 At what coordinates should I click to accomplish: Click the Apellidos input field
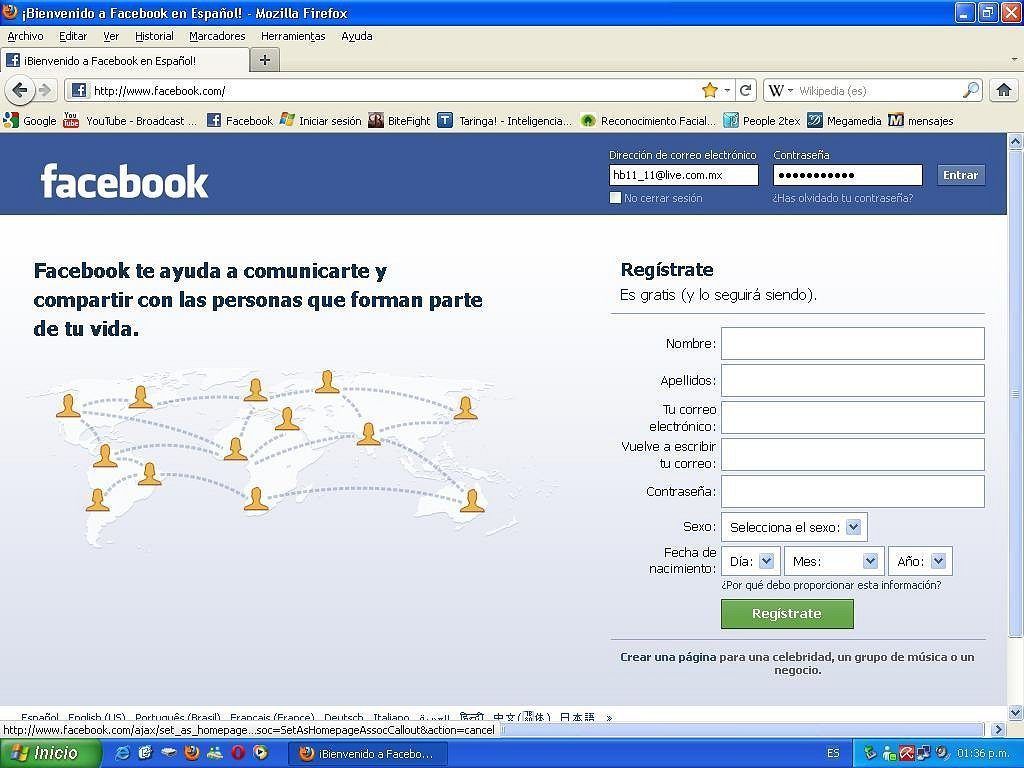[852, 380]
